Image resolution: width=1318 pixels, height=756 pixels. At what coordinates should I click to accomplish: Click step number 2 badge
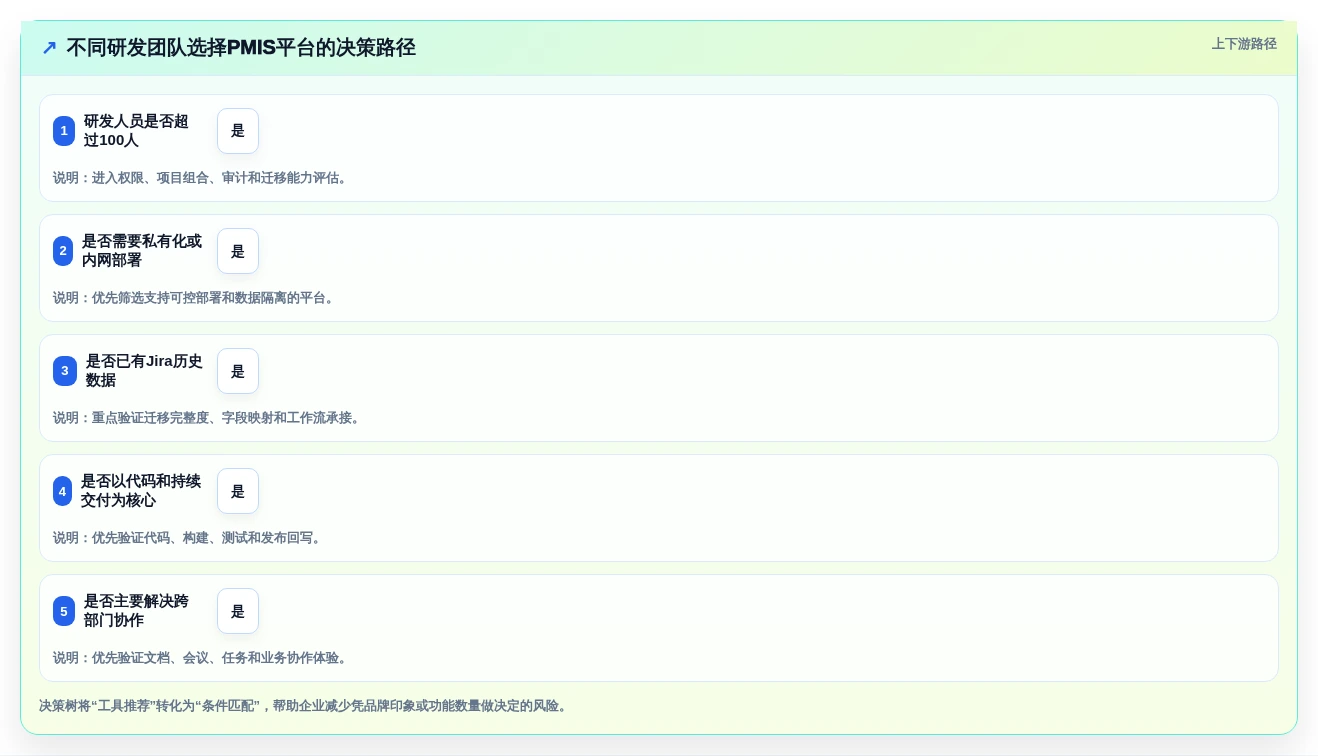tap(63, 251)
